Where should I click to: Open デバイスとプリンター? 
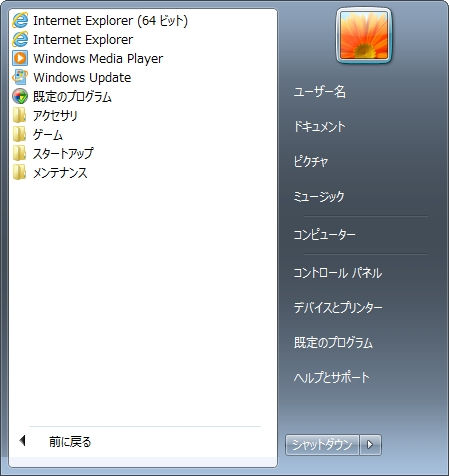(338, 307)
